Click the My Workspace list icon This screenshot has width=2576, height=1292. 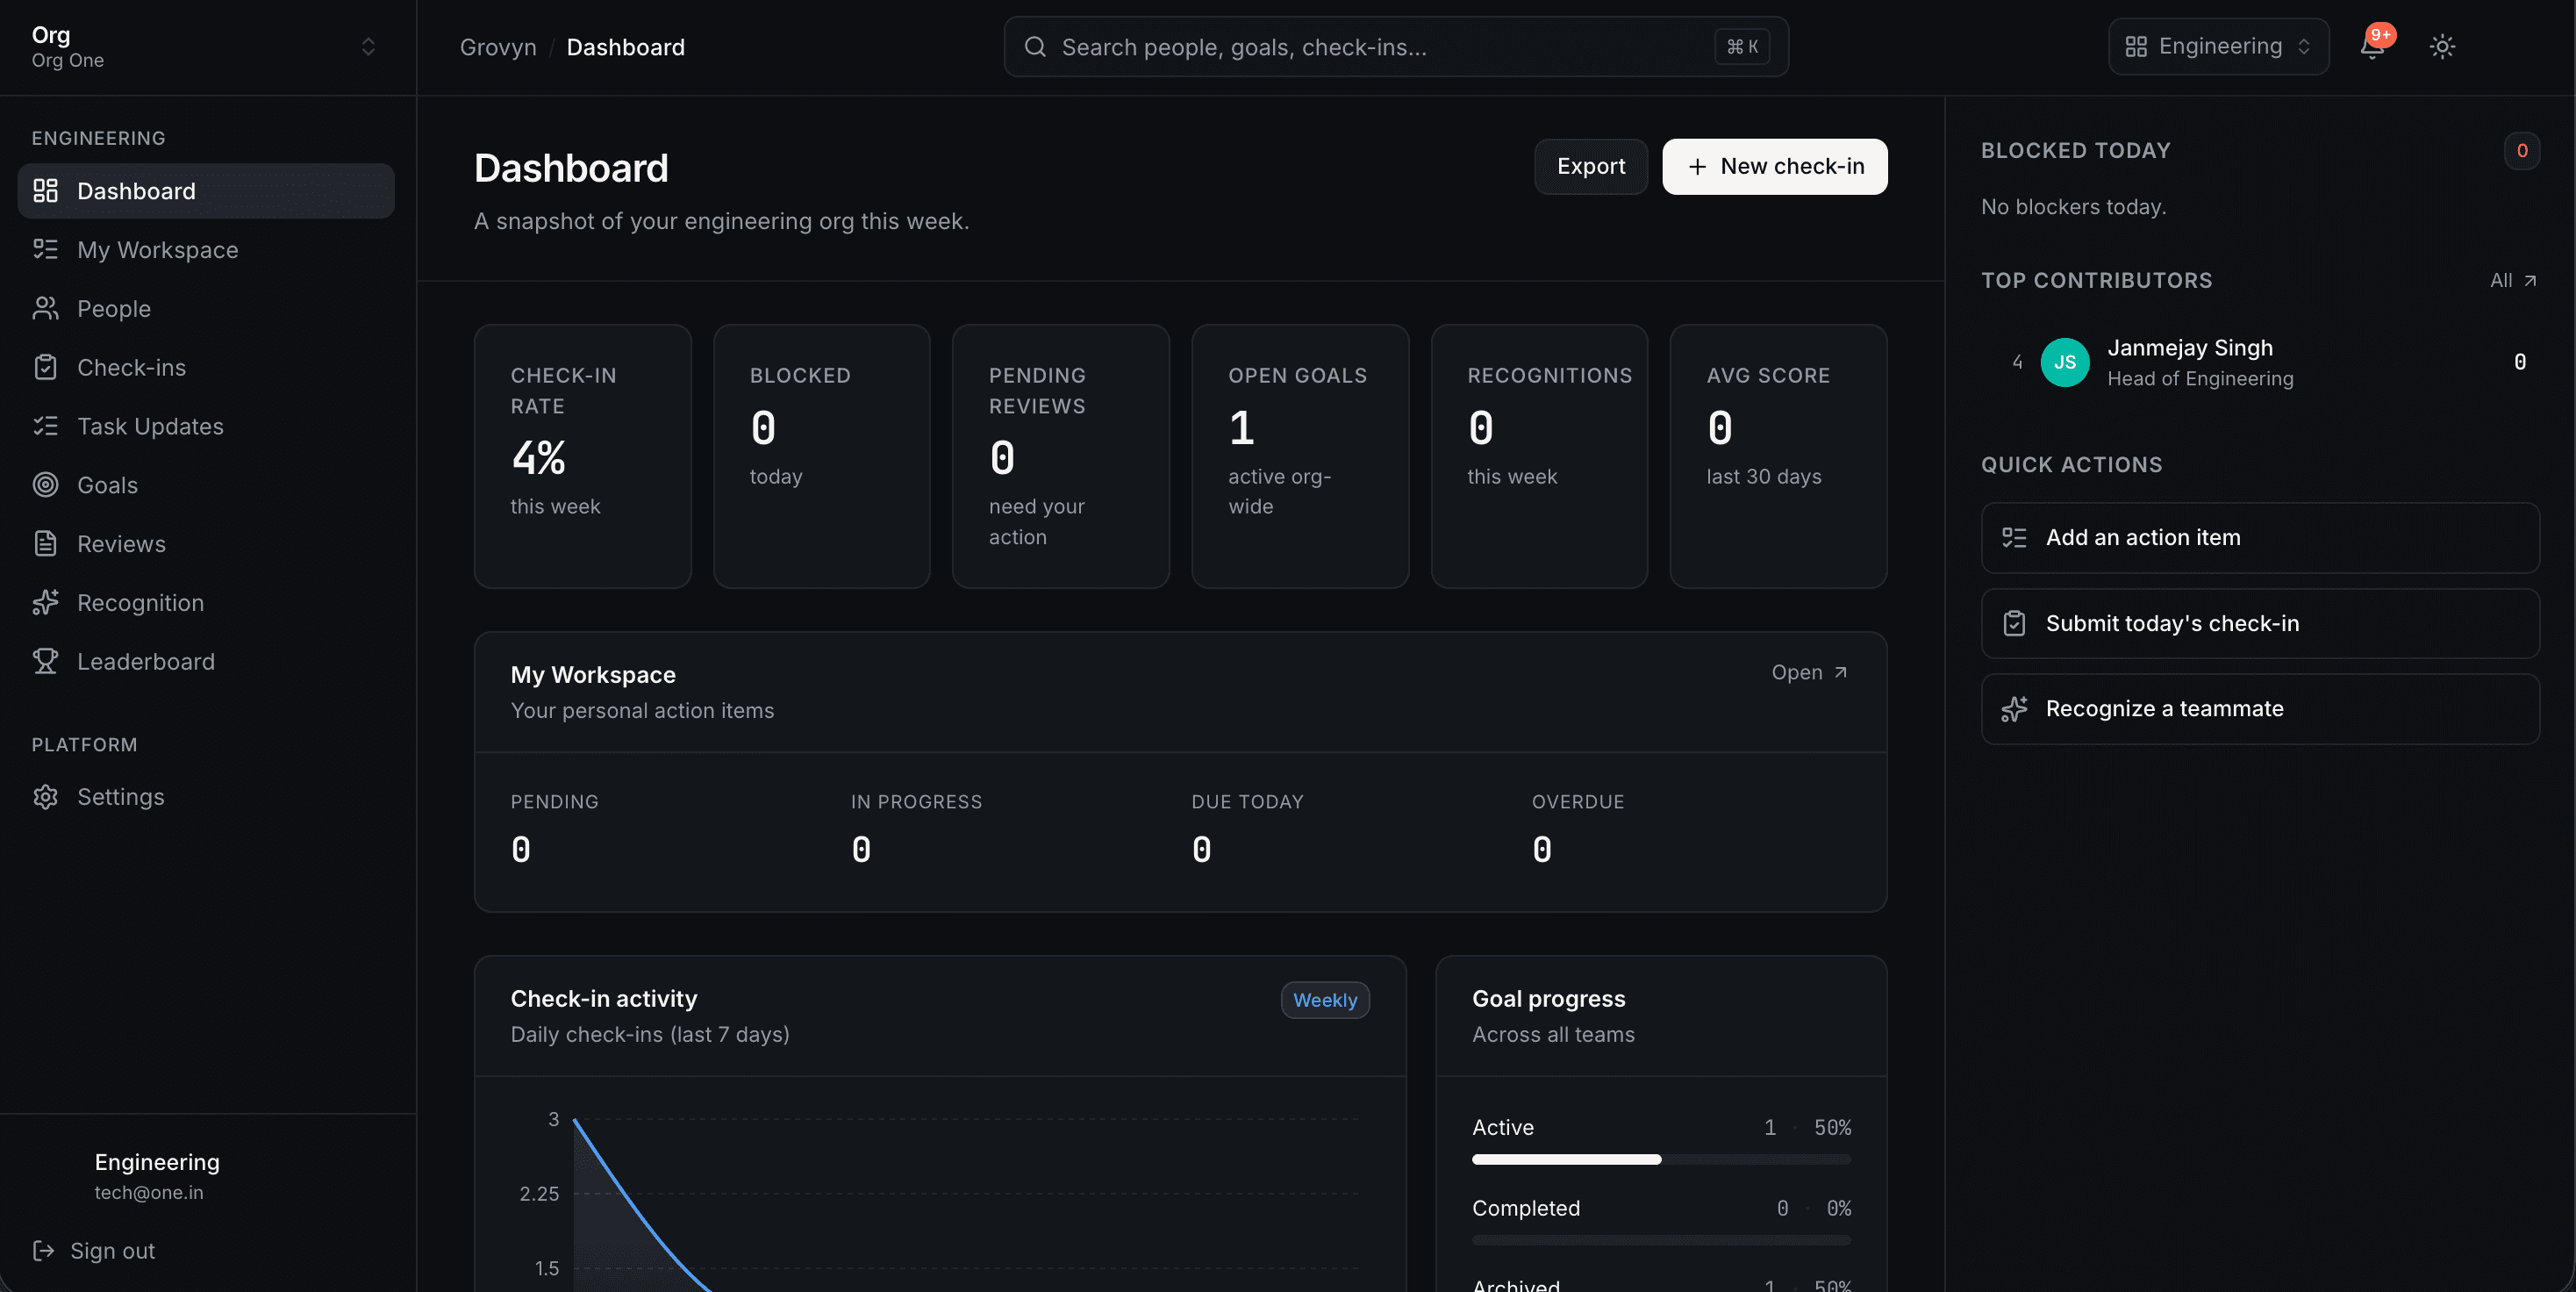46,249
